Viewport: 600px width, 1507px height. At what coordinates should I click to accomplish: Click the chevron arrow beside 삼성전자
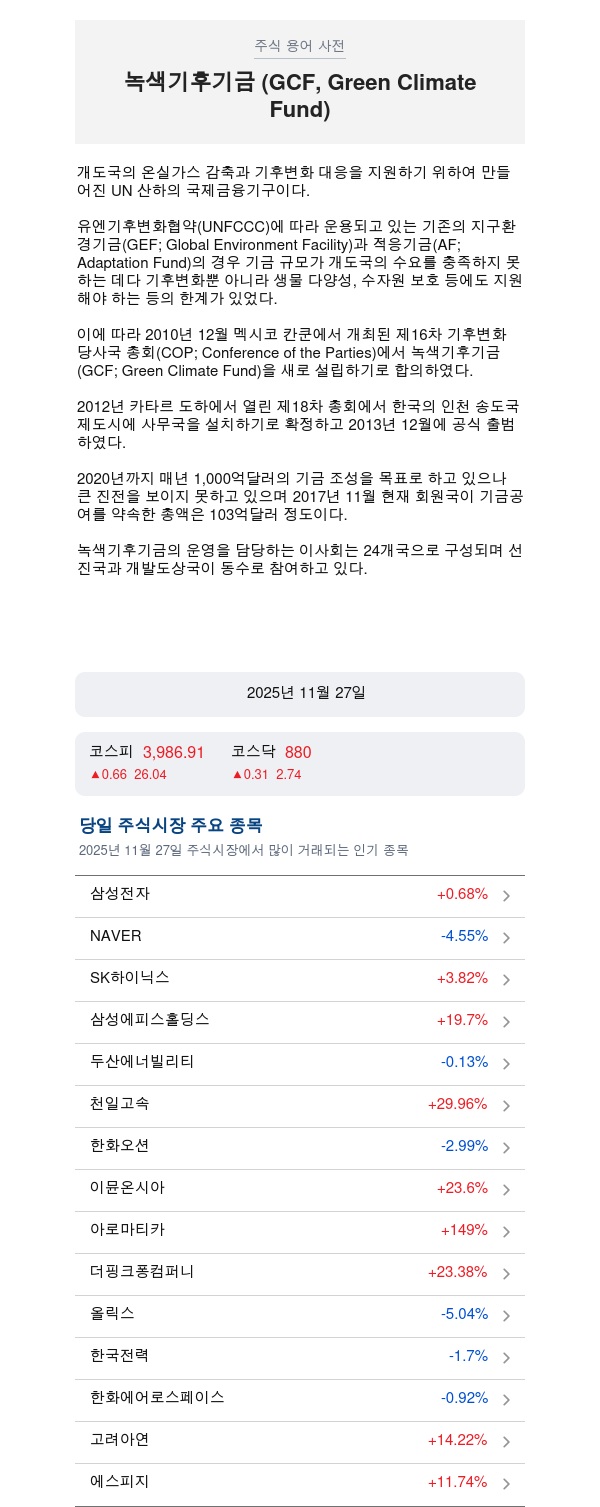[x=506, y=896]
